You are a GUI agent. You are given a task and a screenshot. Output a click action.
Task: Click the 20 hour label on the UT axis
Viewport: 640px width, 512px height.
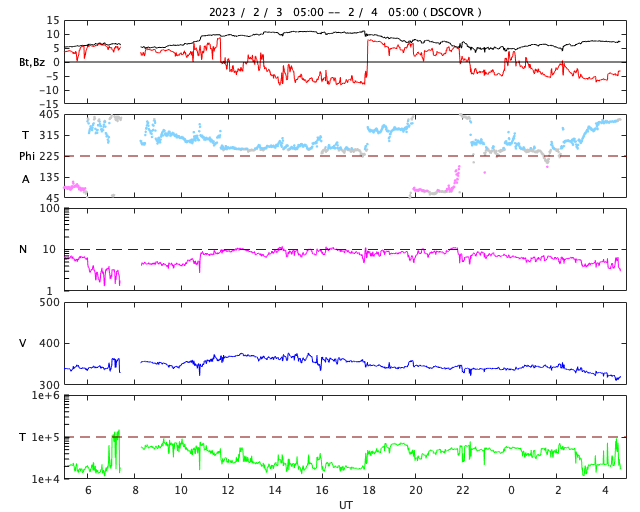(x=416, y=490)
